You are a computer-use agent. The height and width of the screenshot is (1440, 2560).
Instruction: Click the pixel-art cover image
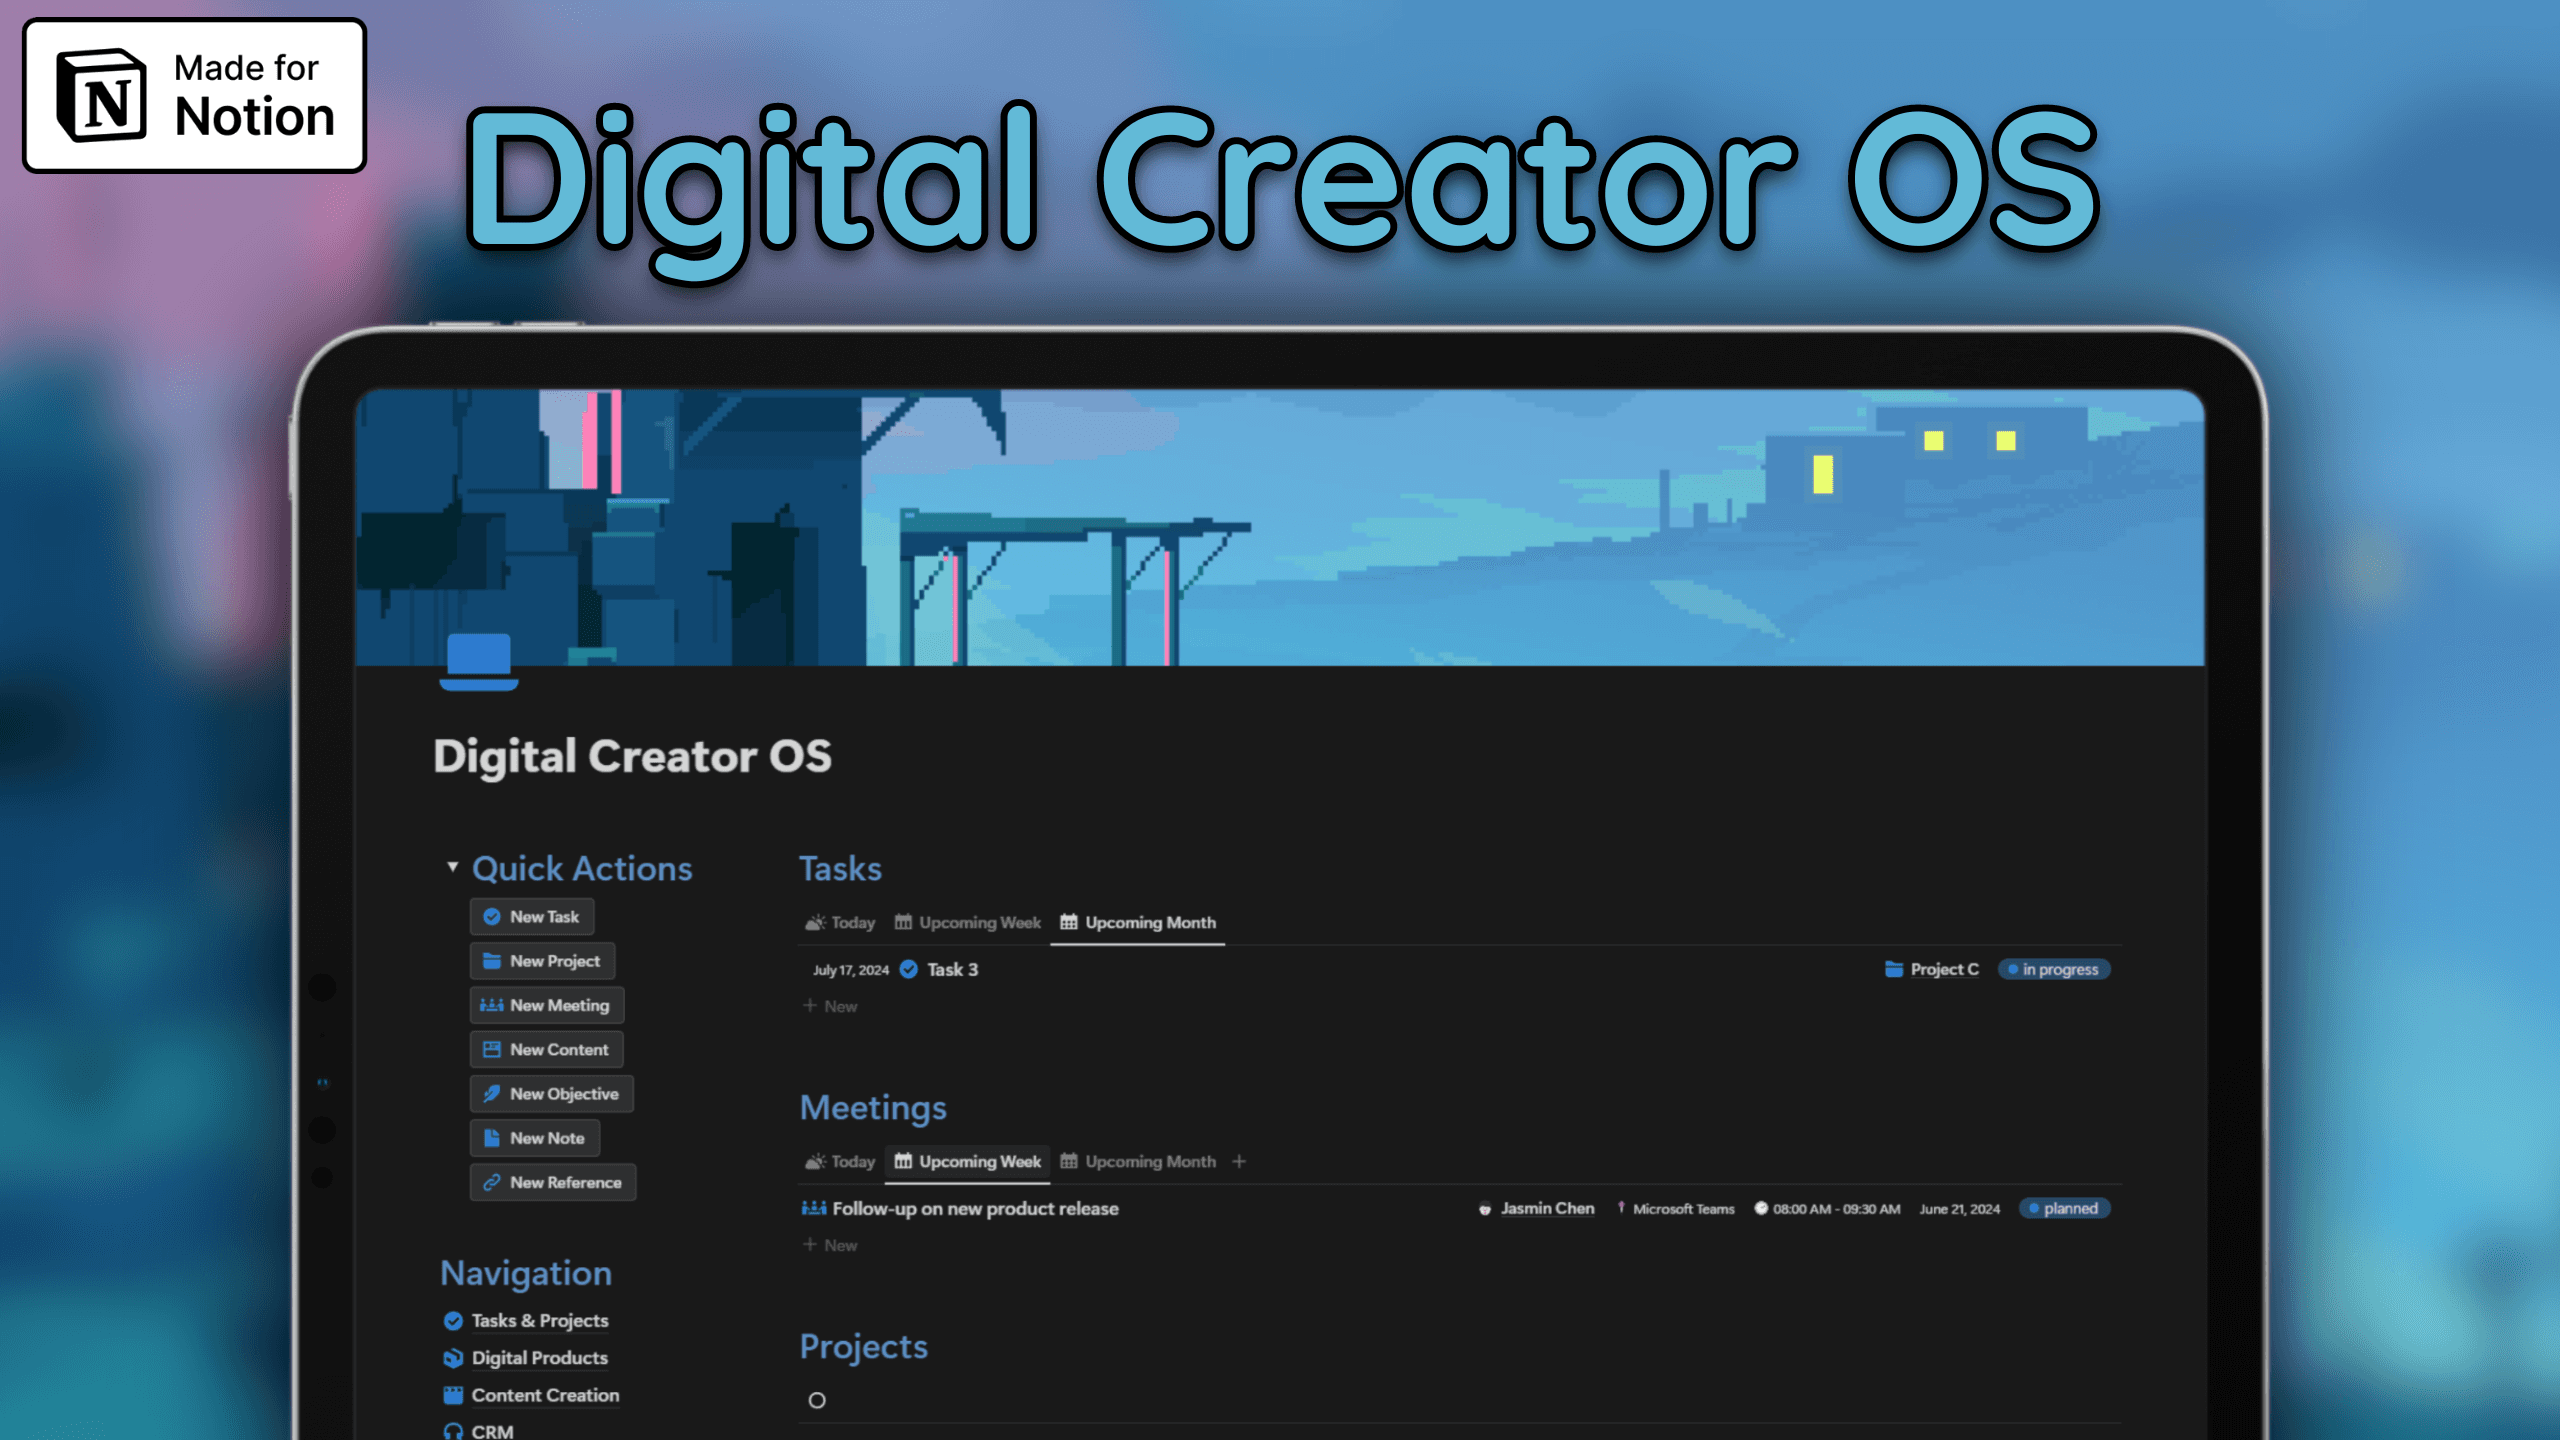coord(1280,528)
